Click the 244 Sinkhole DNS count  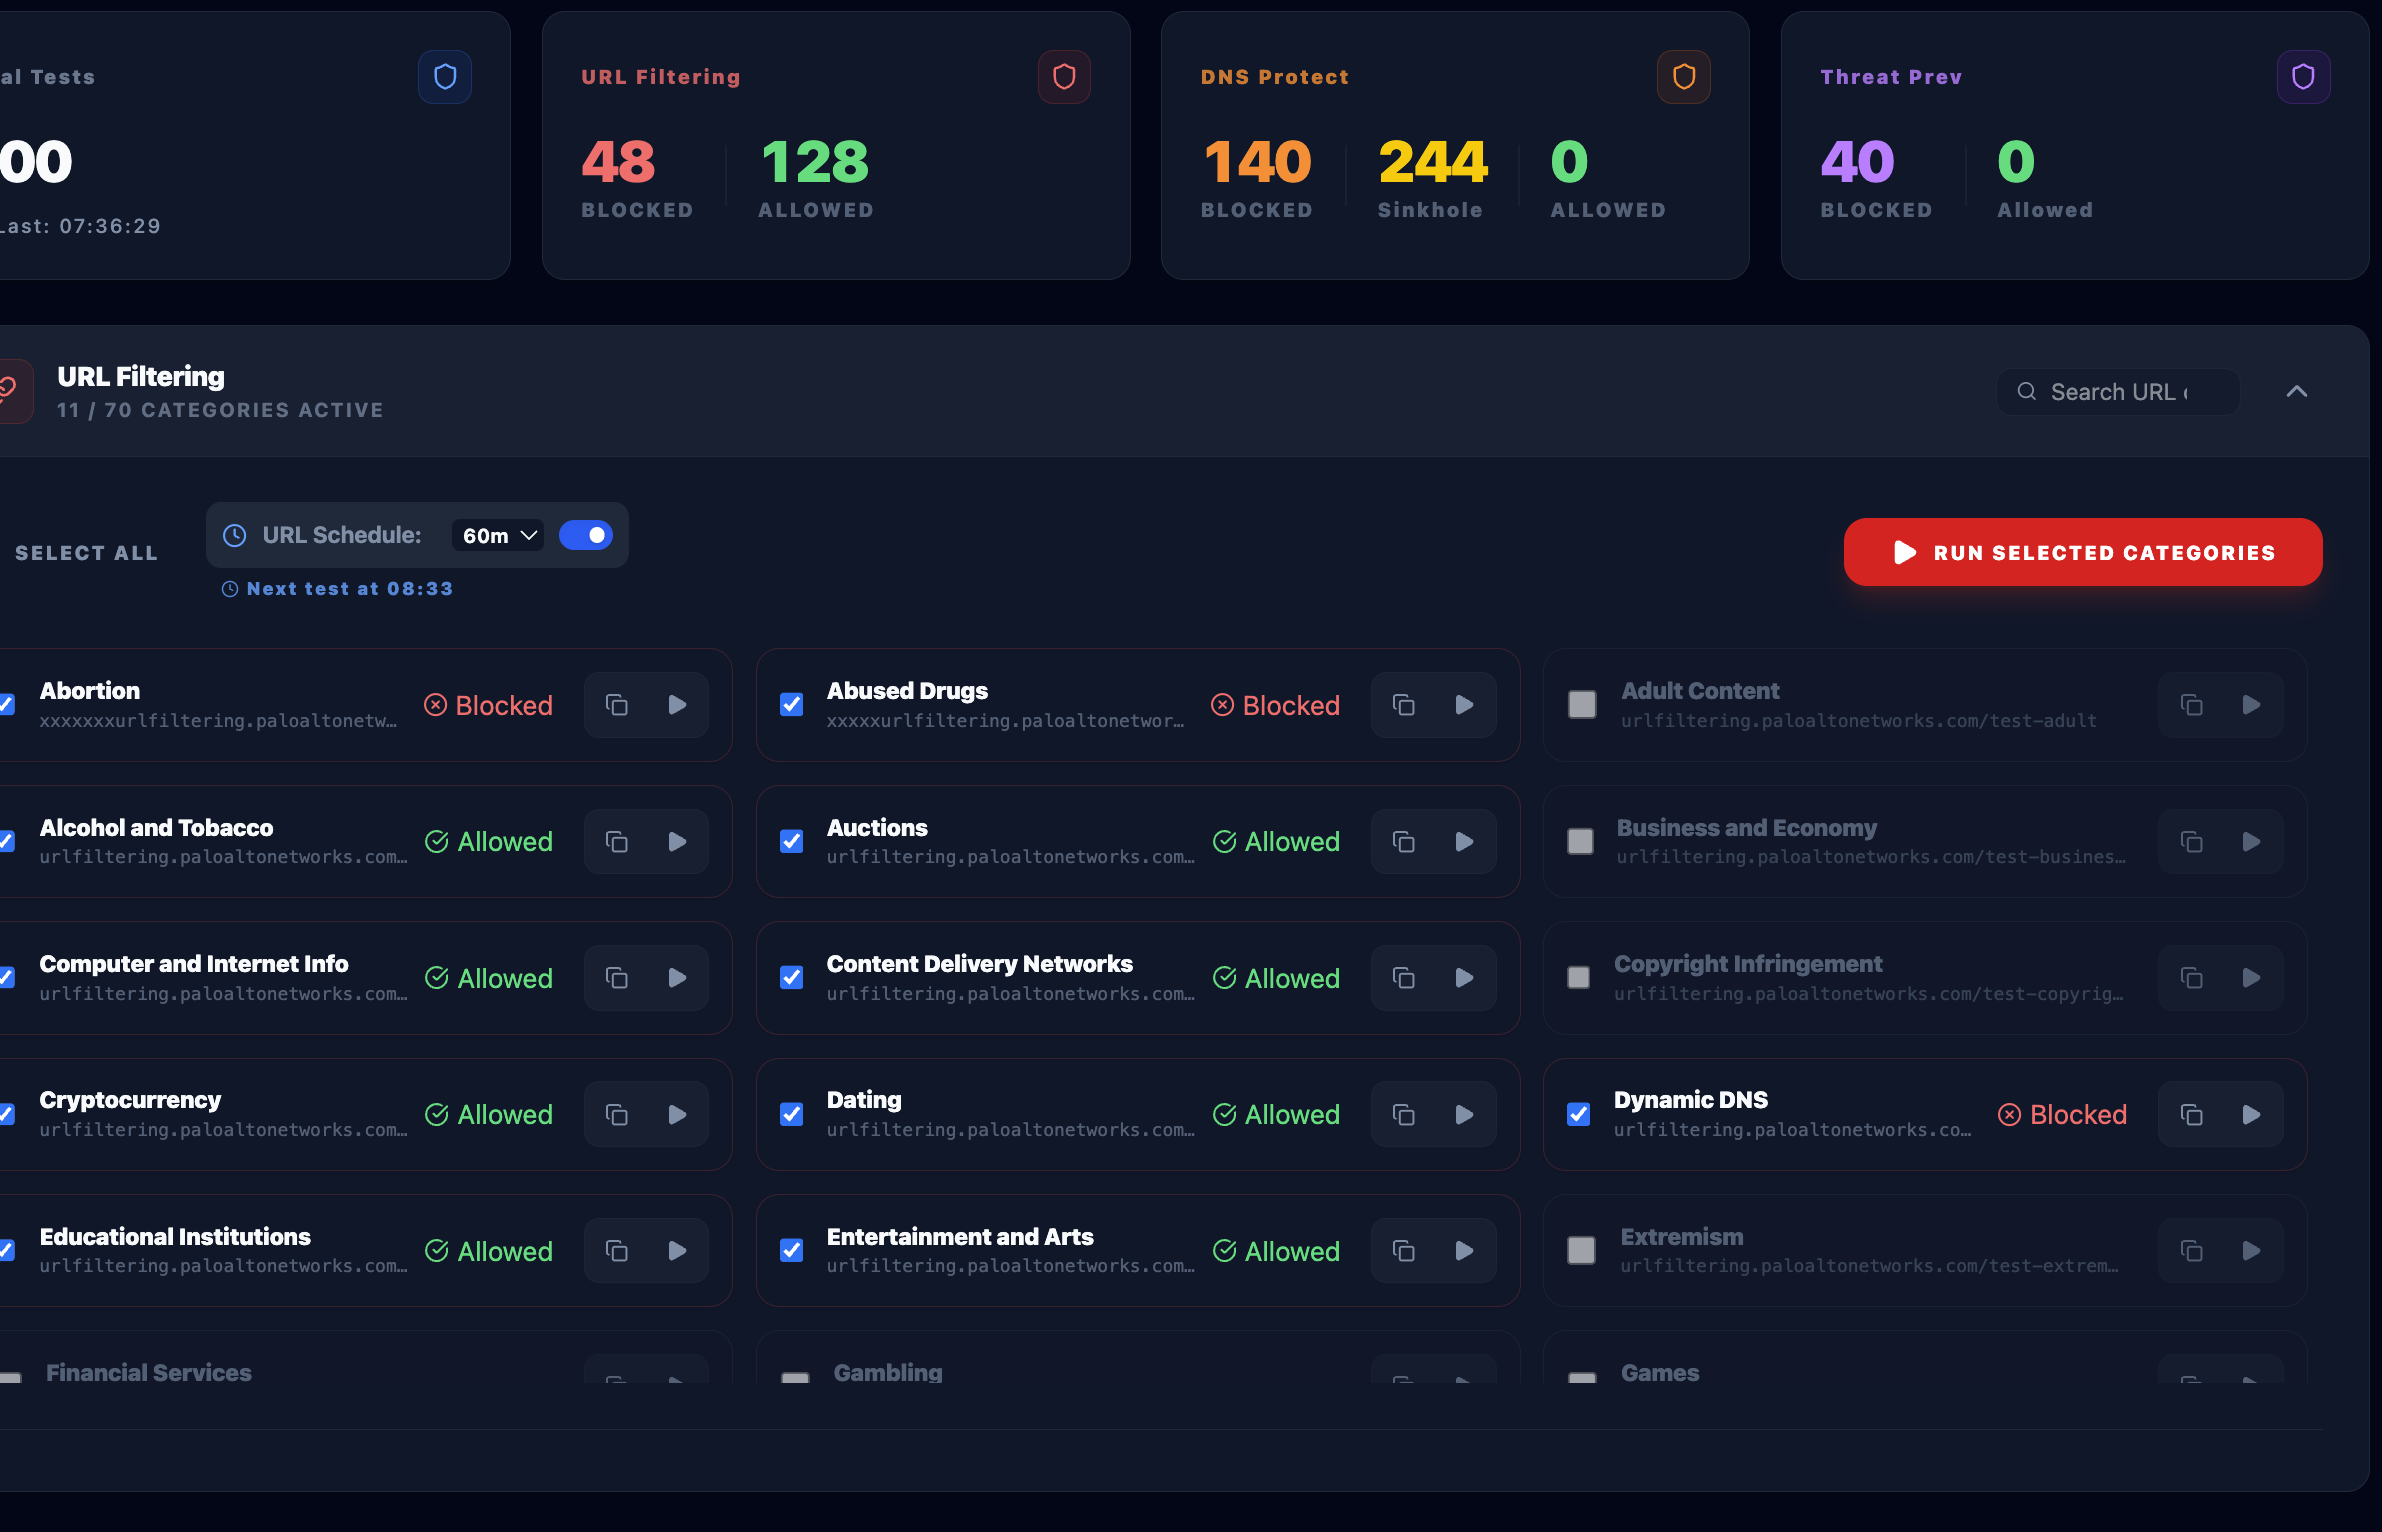1433,162
